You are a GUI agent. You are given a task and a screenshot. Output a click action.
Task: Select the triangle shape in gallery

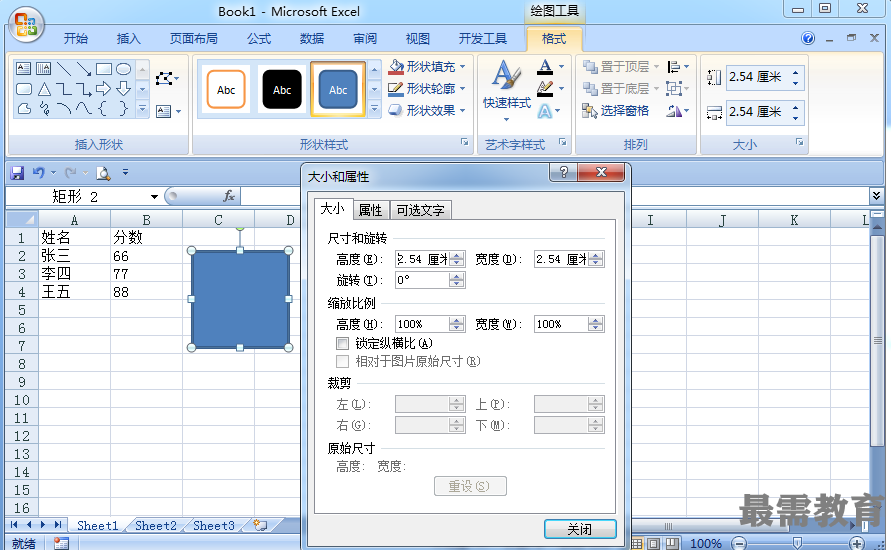coord(44,89)
